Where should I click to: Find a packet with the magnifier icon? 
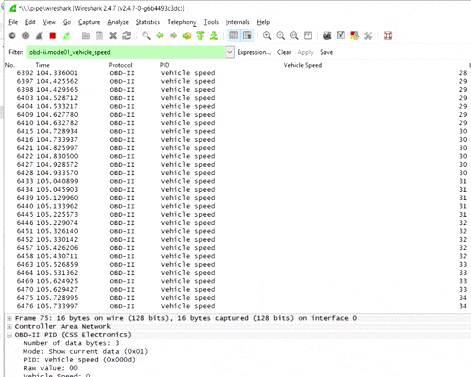[x=146, y=35]
